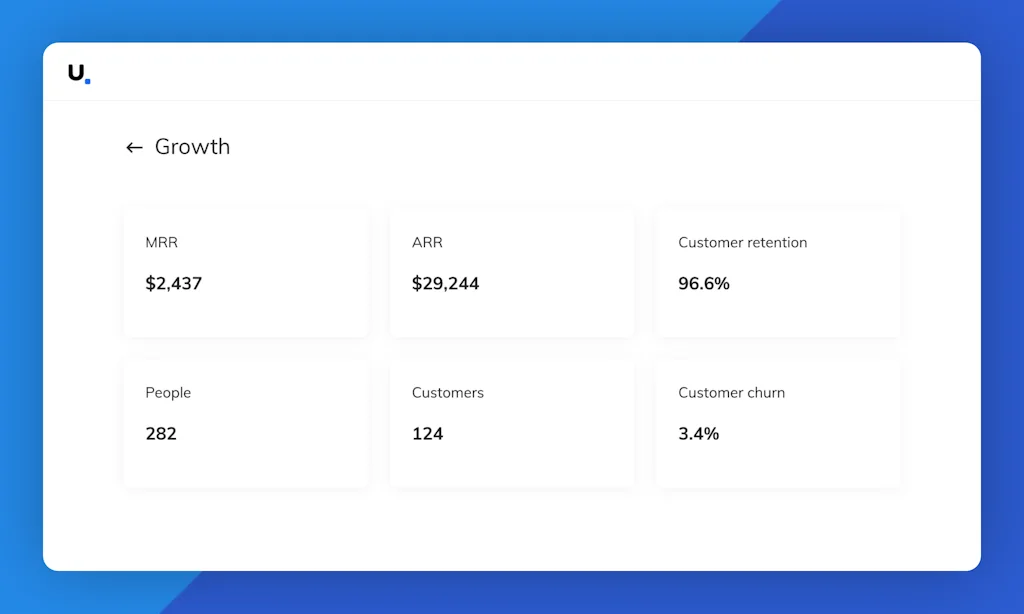Open the MRR metric card
Screen dimensions: 1024x614
[x=246, y=310]
